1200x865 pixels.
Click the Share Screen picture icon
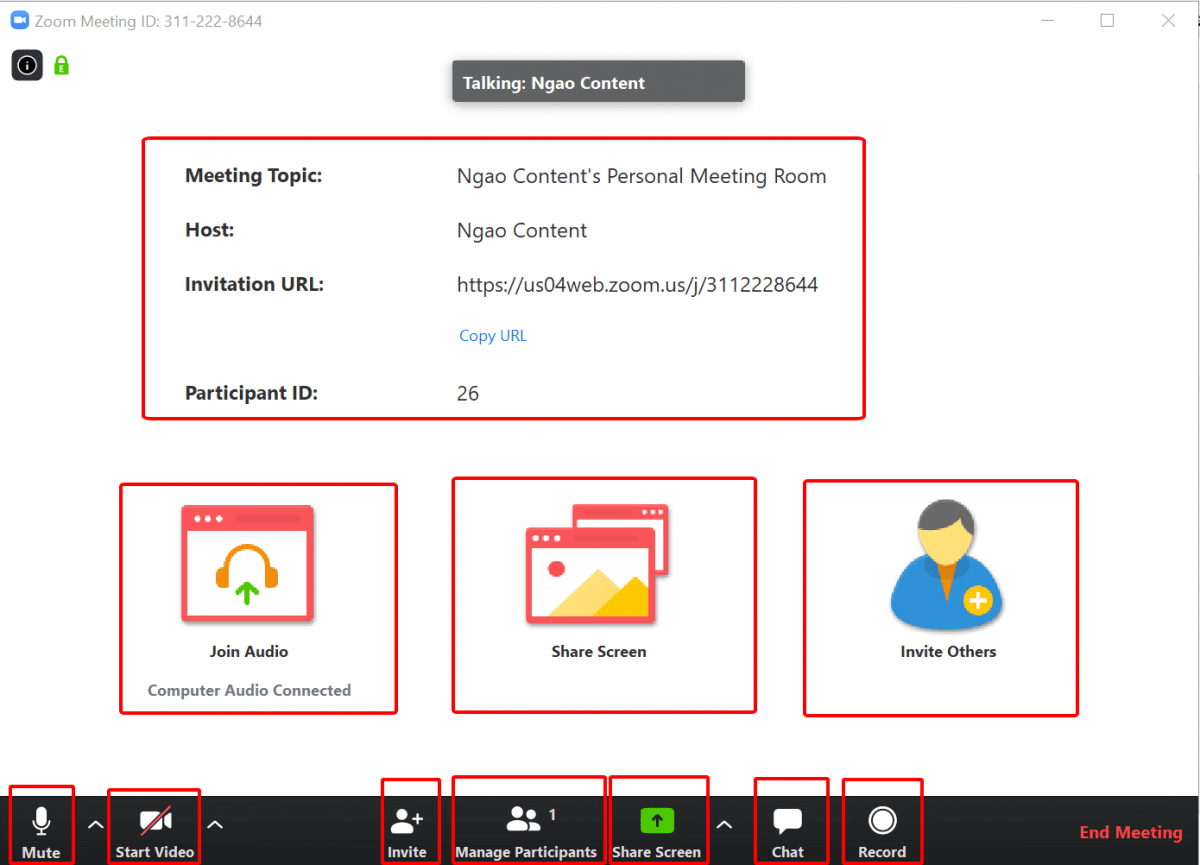(x=597, y=564)
